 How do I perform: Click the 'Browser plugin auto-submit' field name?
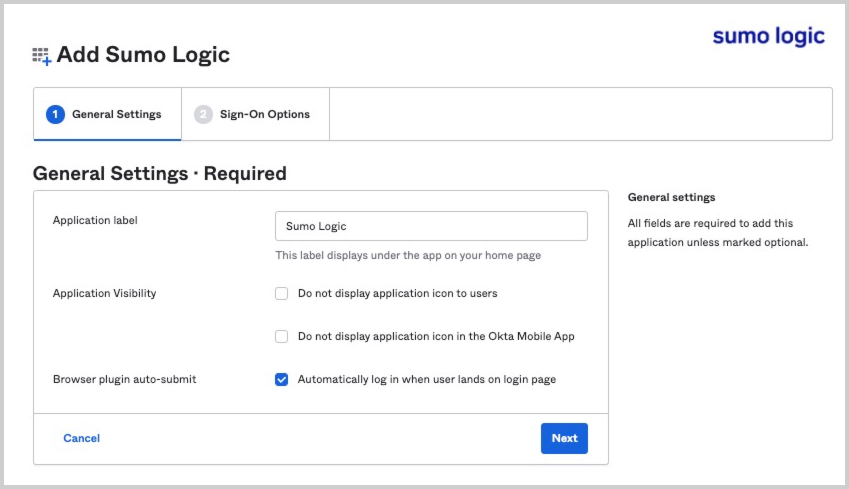click(x=124, y=380)
